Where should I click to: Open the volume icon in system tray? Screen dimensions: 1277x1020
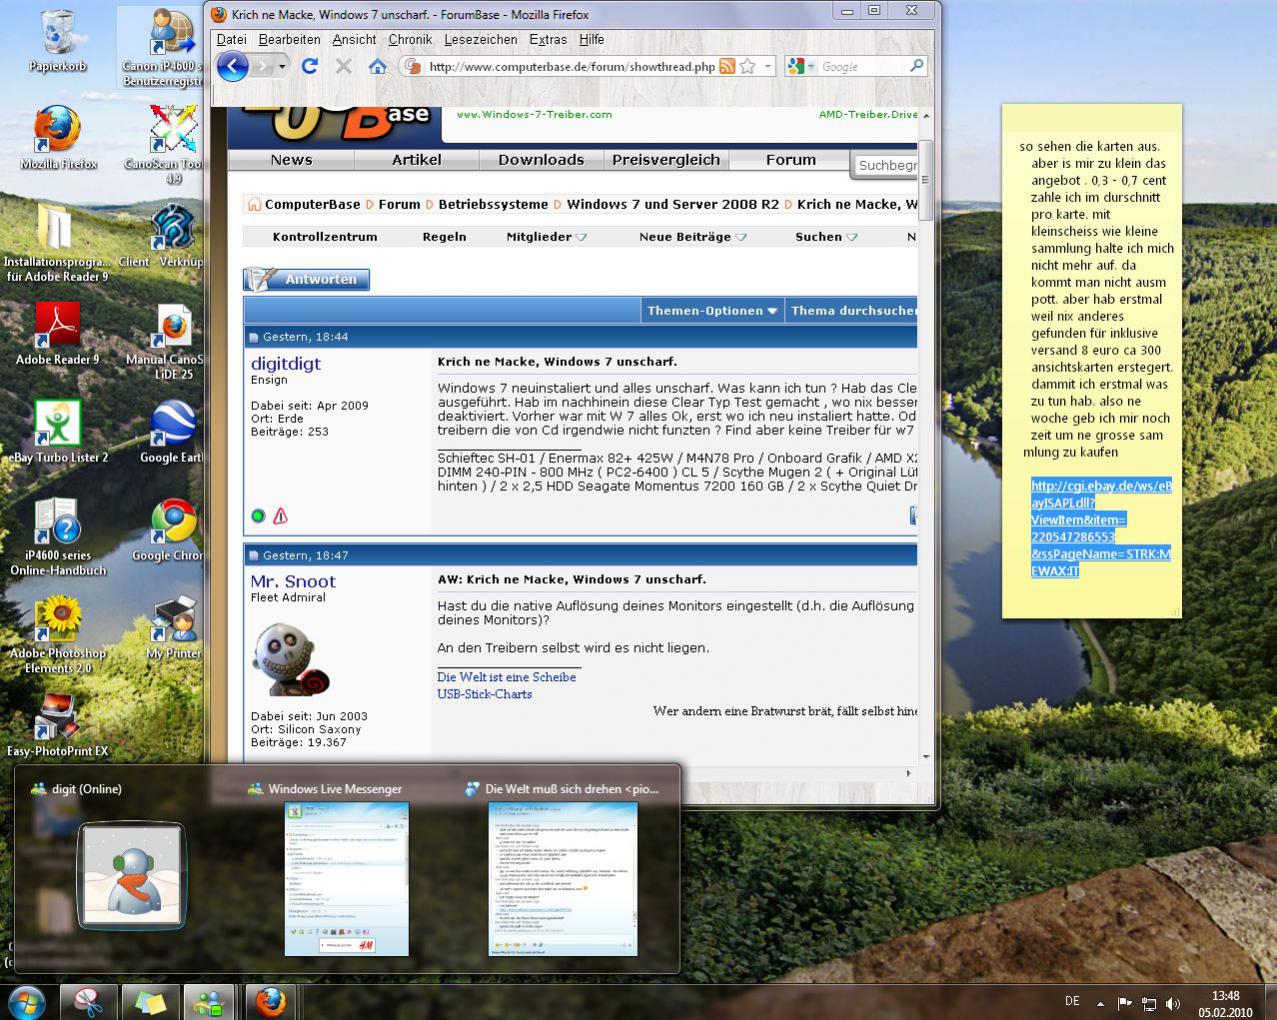[x=1173, y=1003]
